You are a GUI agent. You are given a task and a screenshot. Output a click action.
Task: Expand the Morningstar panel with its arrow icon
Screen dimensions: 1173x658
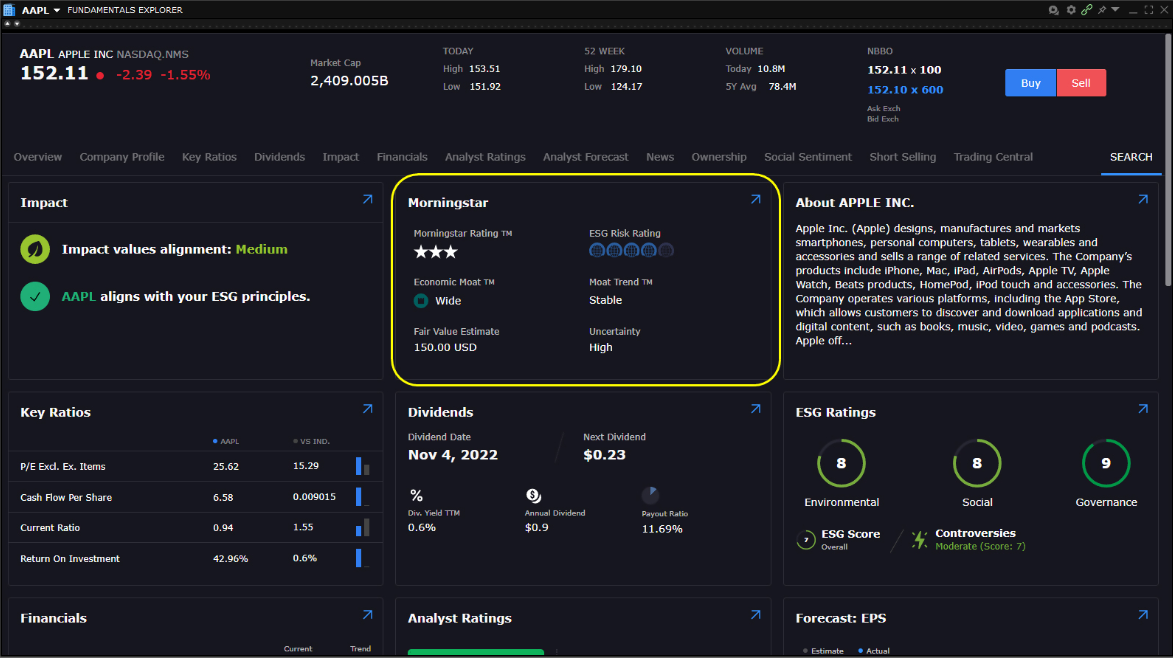755,200
